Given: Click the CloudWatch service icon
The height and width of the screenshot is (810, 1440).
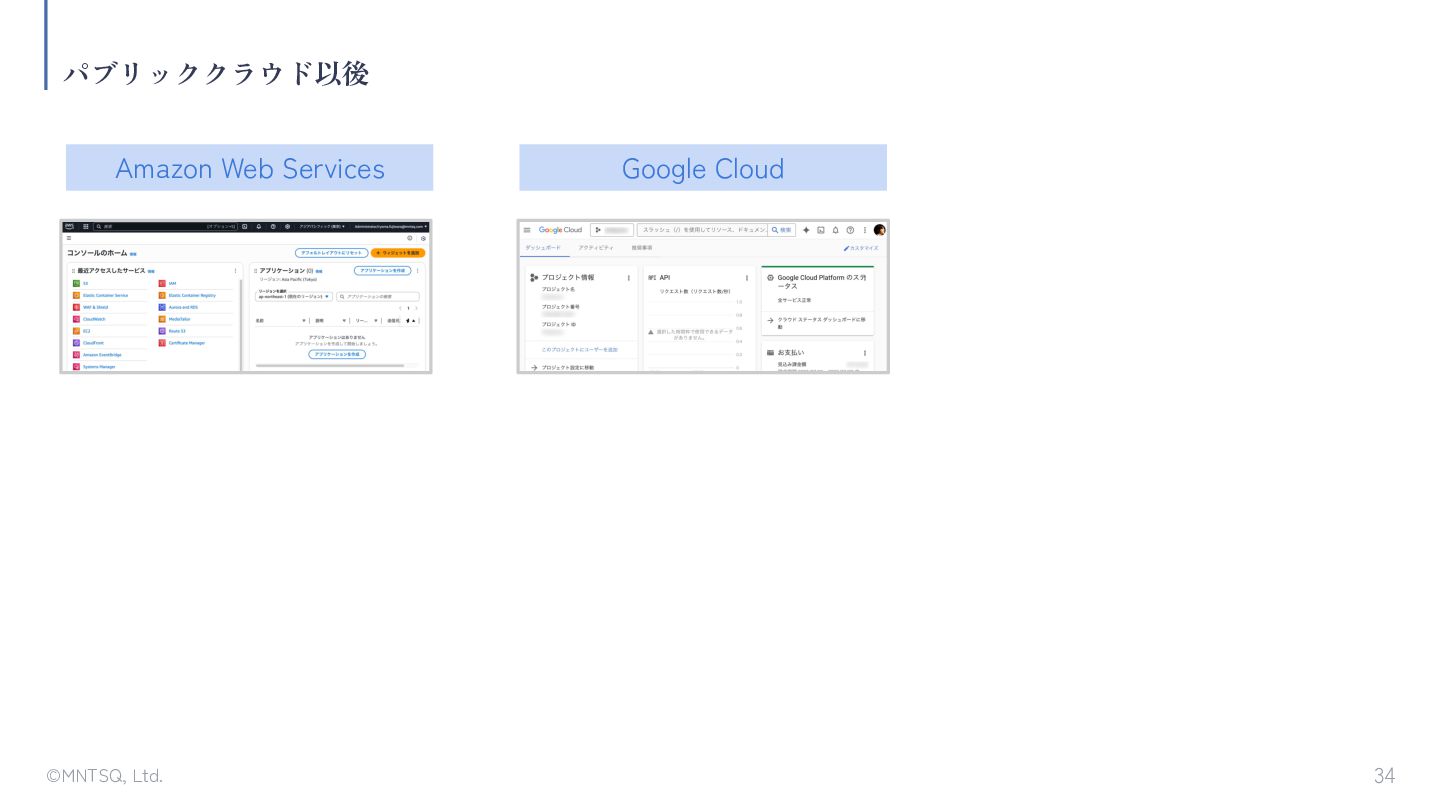Looking at the screenshot, I should pos(76,319).
